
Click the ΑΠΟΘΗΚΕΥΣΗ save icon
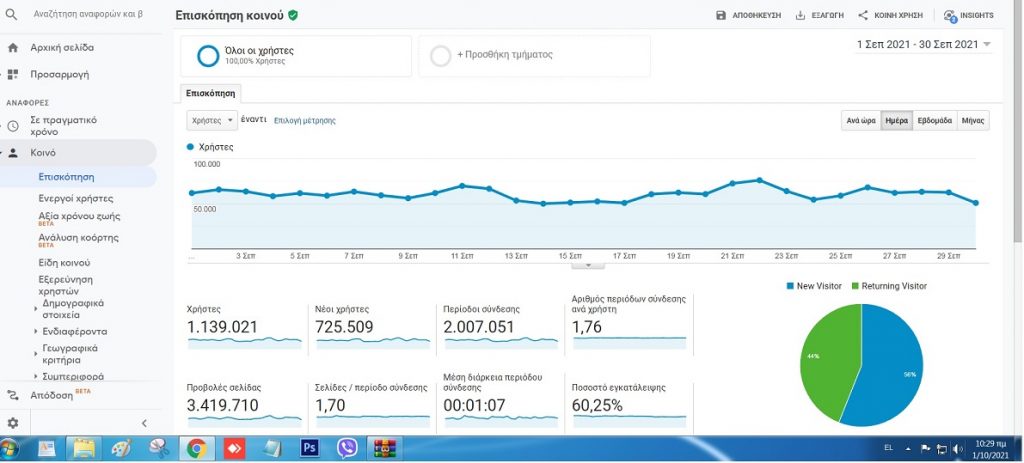[x=721, y=16]
